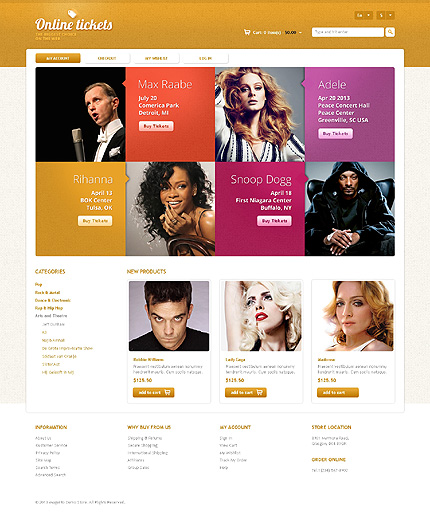Screen dimensions: 430x513
Task: Open the Log In tab
Action: click(206, 58)
